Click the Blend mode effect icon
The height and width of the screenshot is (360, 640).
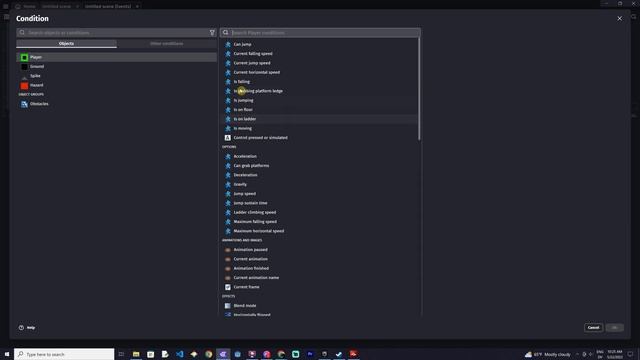[x=228, y=306]
